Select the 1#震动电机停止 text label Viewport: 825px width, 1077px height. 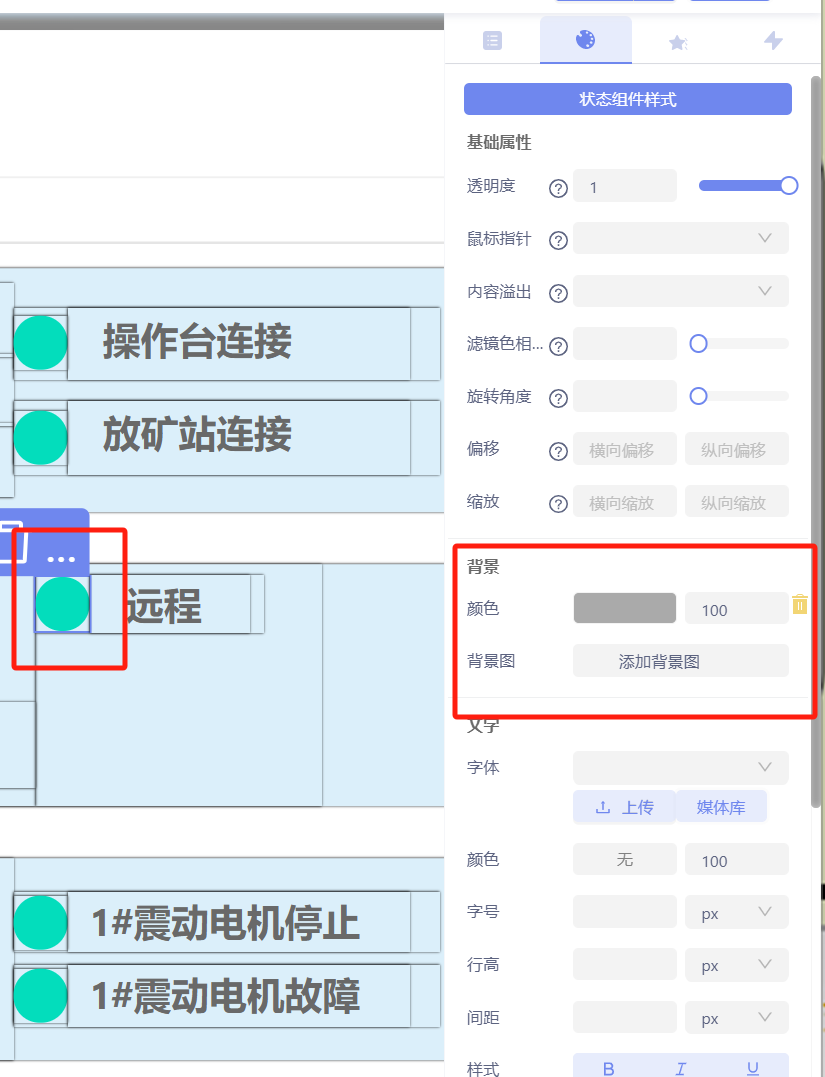[x=225, y=922]
